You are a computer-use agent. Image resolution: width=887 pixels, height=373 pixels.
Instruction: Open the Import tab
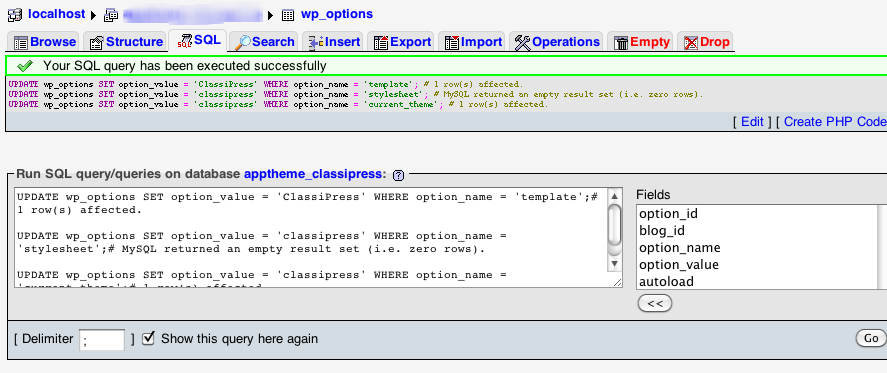click(x=473, y=42)
